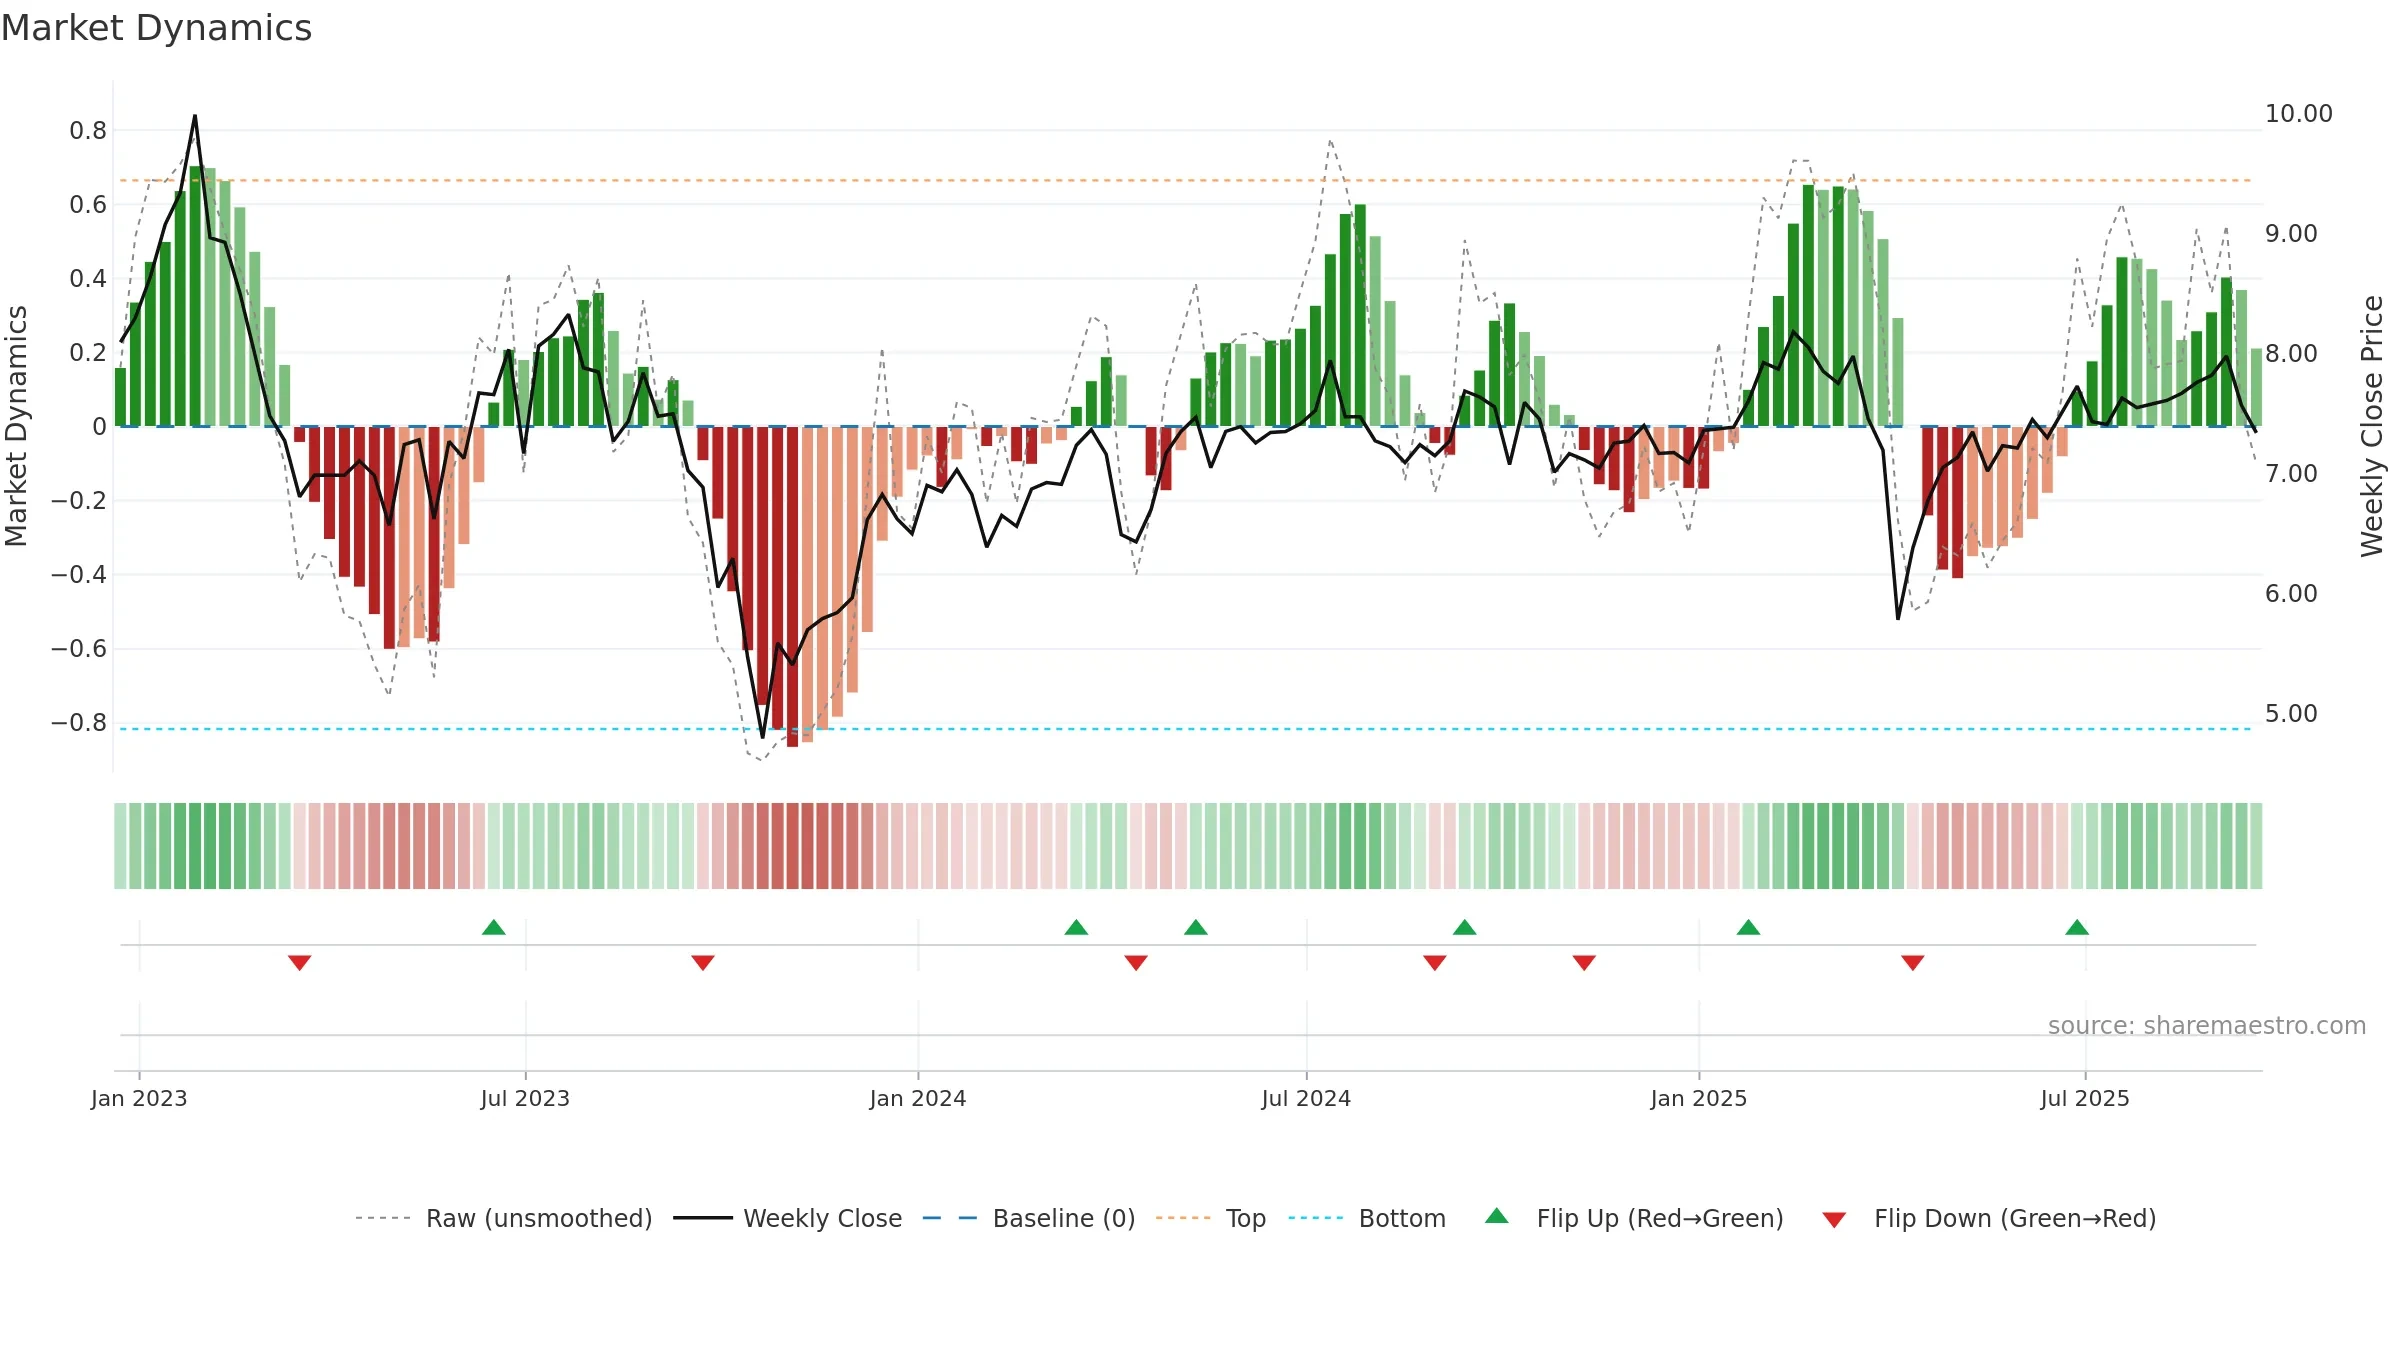Click the vertical Market Dynamics axis title
The width and height of the screenshot is (2400, 1350).
click(16, 426)
